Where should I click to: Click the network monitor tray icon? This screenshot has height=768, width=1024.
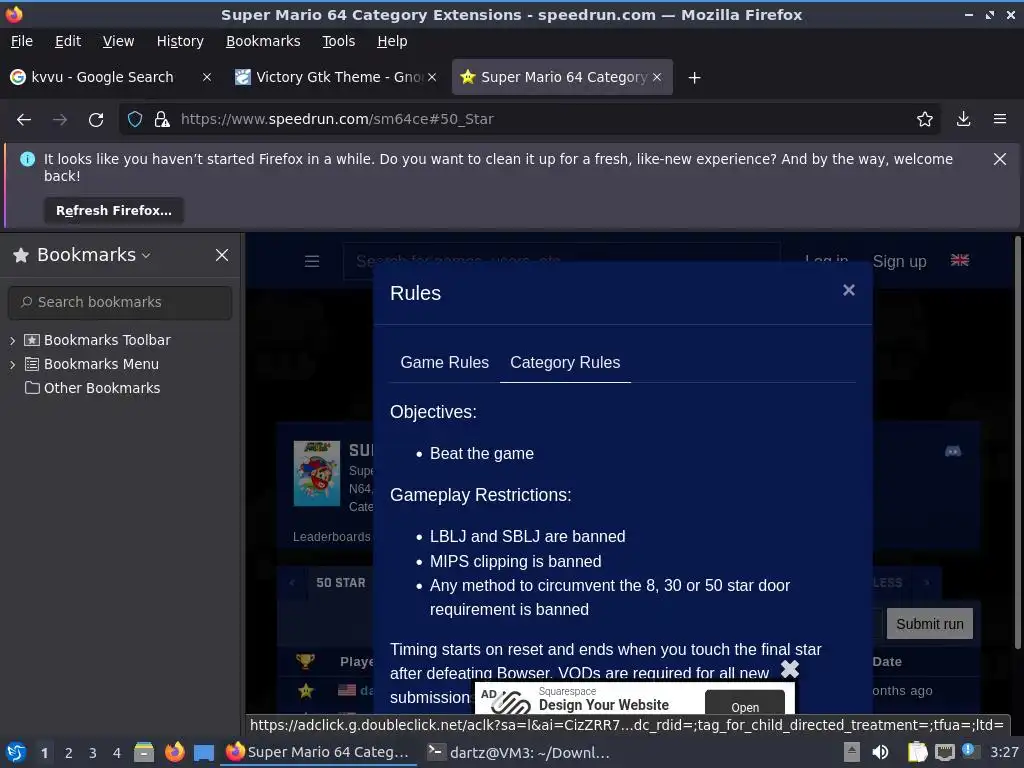(x=944, y=753)
